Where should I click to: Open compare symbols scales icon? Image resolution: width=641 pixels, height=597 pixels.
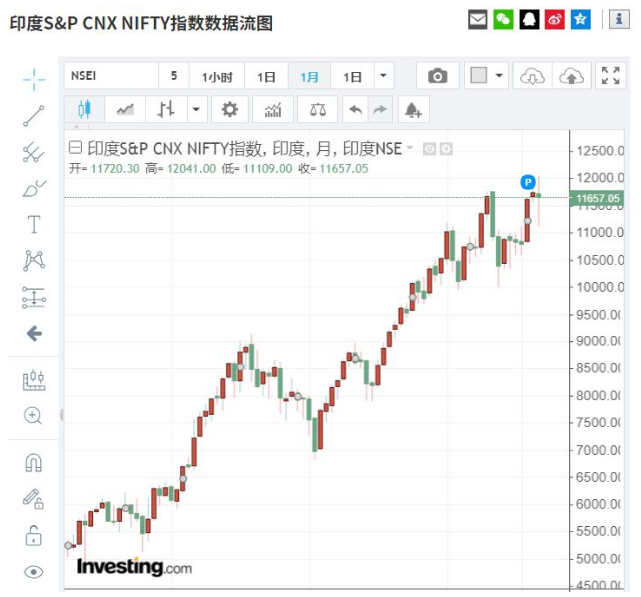tap(318, 109)
